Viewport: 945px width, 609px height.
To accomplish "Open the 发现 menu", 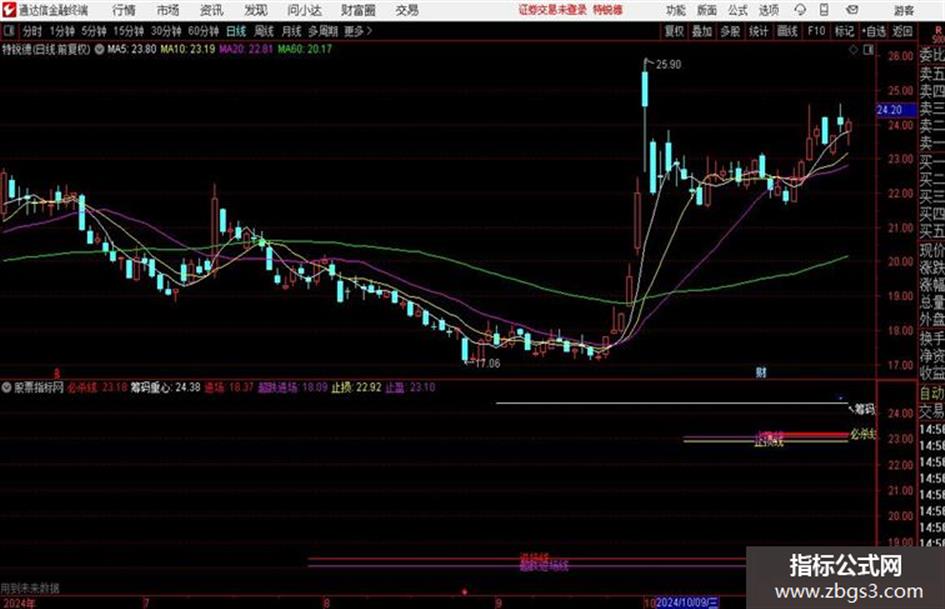I will click(256, 10).
